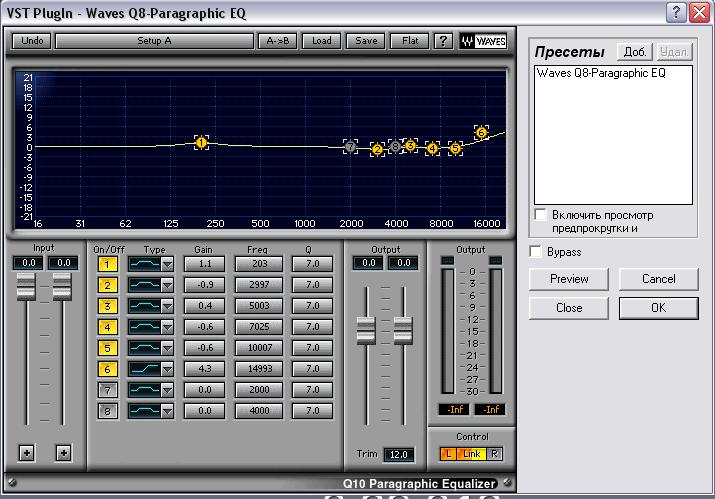This screenshot has height=499, width=715.
Task: Select band 5 node on EQ graph
Action: 455,148
